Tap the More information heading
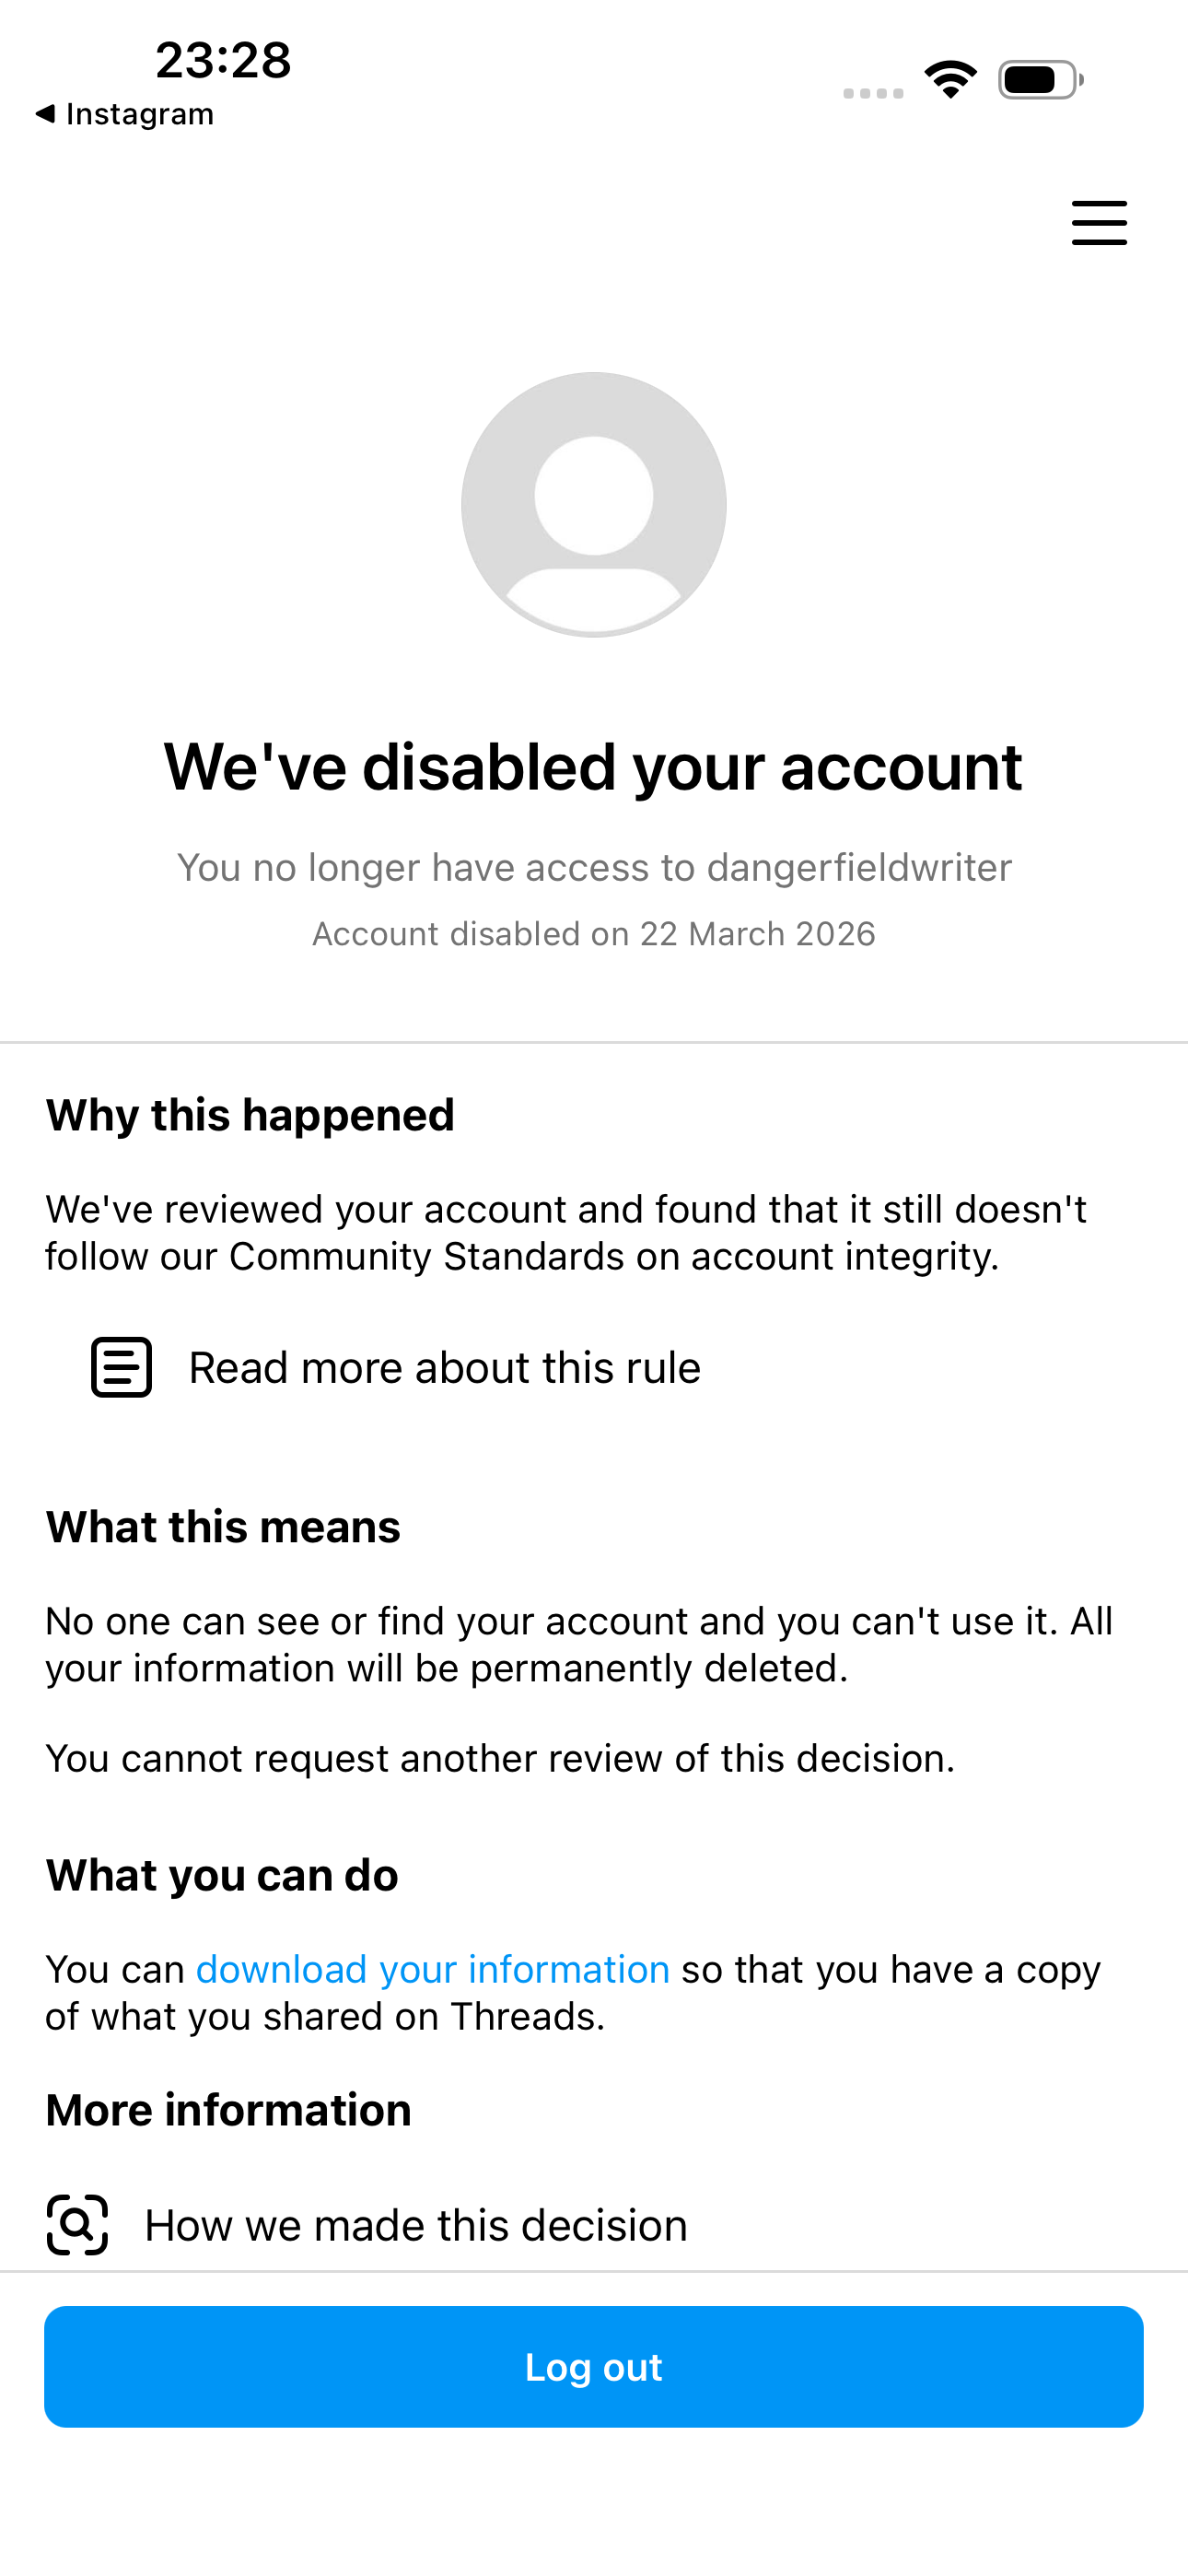 [228, 2110]
